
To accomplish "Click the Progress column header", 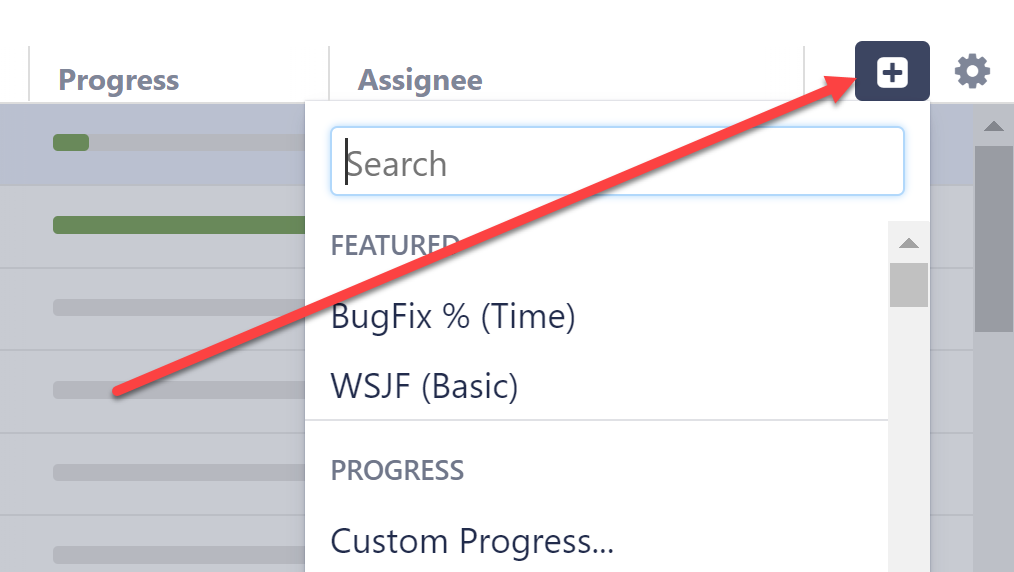I will (119, 80).
